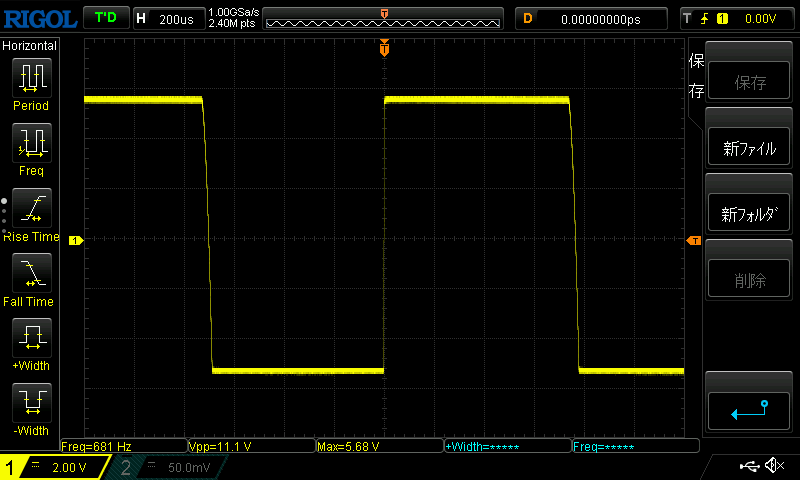Click the H 200us horizontal timebase readout
The height and width of the screenshot is (480, 800).
click(x=169, y=19)
